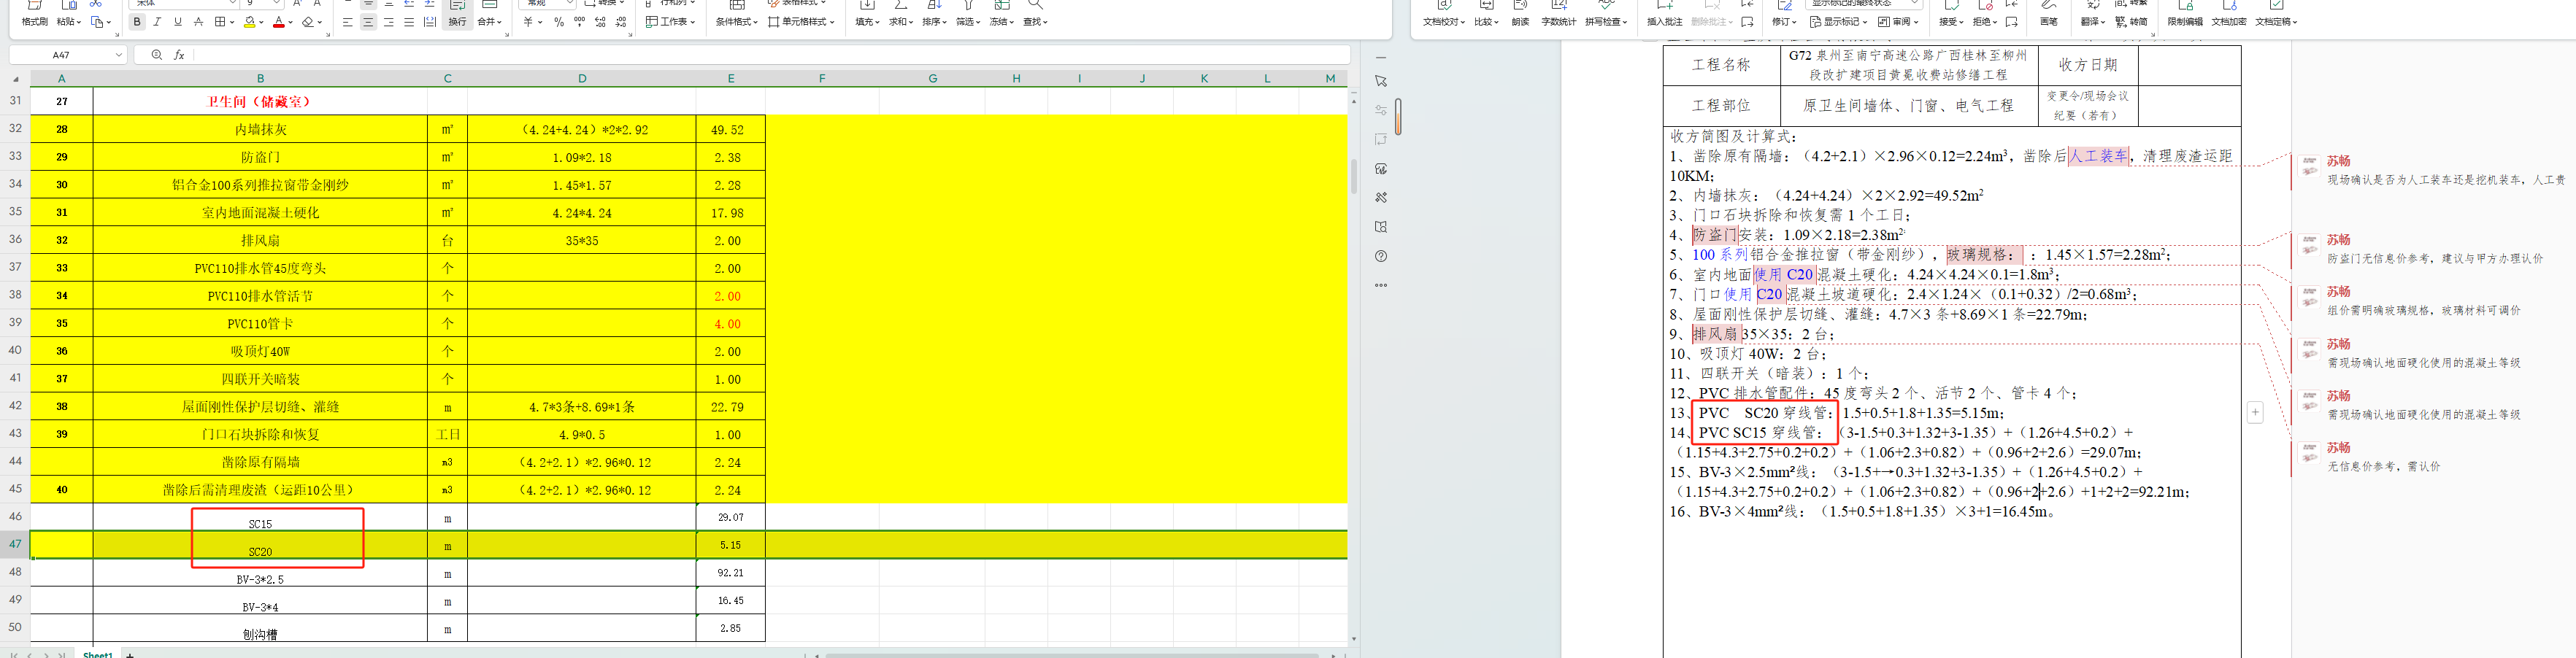
Task: Click Word Count (字数统计) button
Action: click(x=1558, y=14)
